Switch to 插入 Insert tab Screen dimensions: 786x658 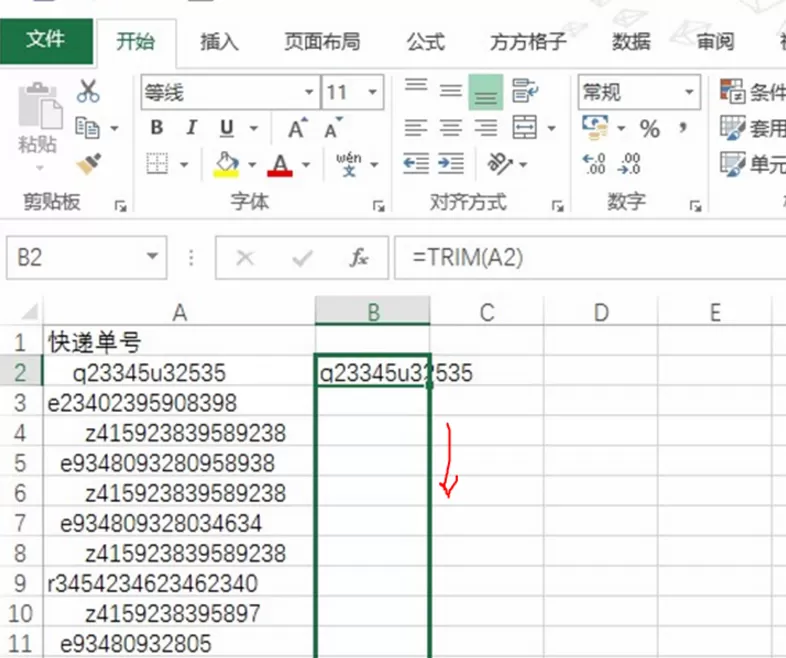point(220,42)
